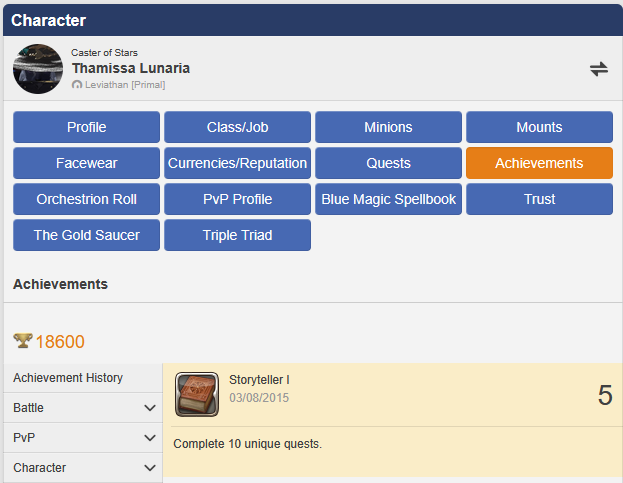Open the Blue Magic Spellbook
623x483 pixels.
click(x=389, y=199)
